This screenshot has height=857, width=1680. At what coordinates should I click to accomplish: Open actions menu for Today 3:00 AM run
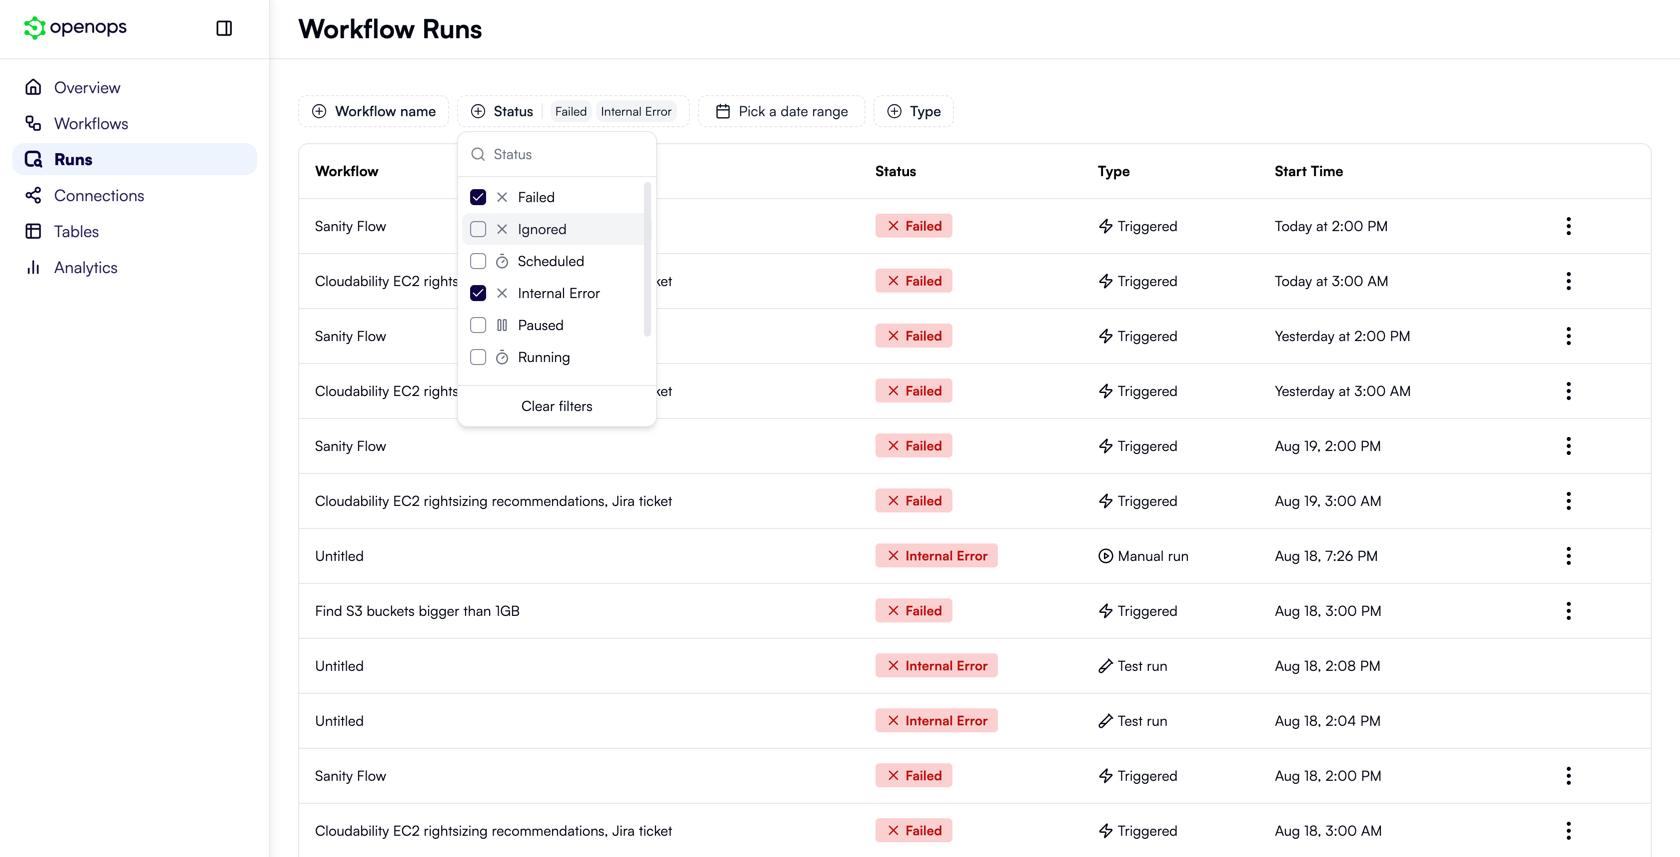[x=1568, y=281]
